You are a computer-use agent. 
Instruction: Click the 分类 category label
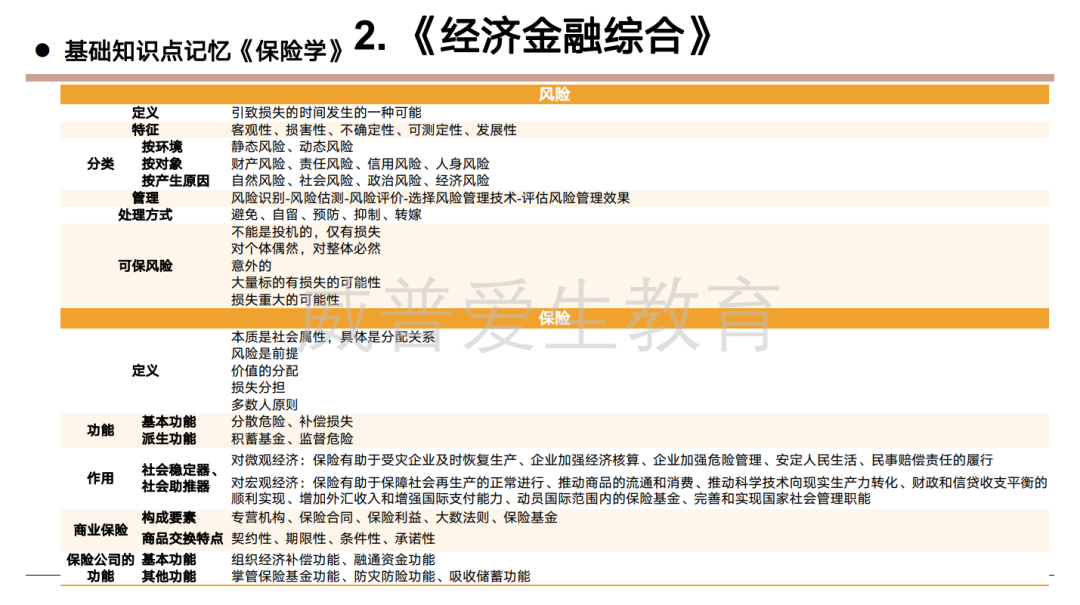click(x=101, y=164)
